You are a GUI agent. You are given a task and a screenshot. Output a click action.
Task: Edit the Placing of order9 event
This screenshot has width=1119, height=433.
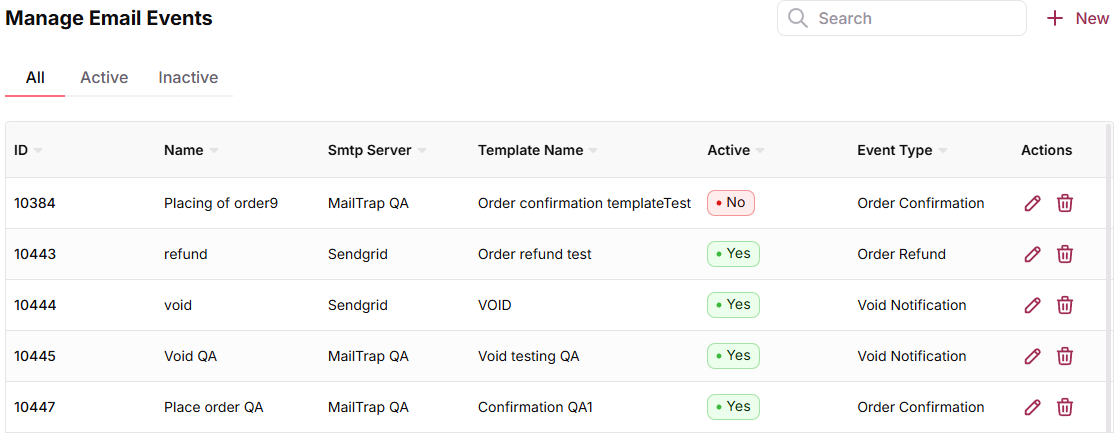(x=1032, y=203)
